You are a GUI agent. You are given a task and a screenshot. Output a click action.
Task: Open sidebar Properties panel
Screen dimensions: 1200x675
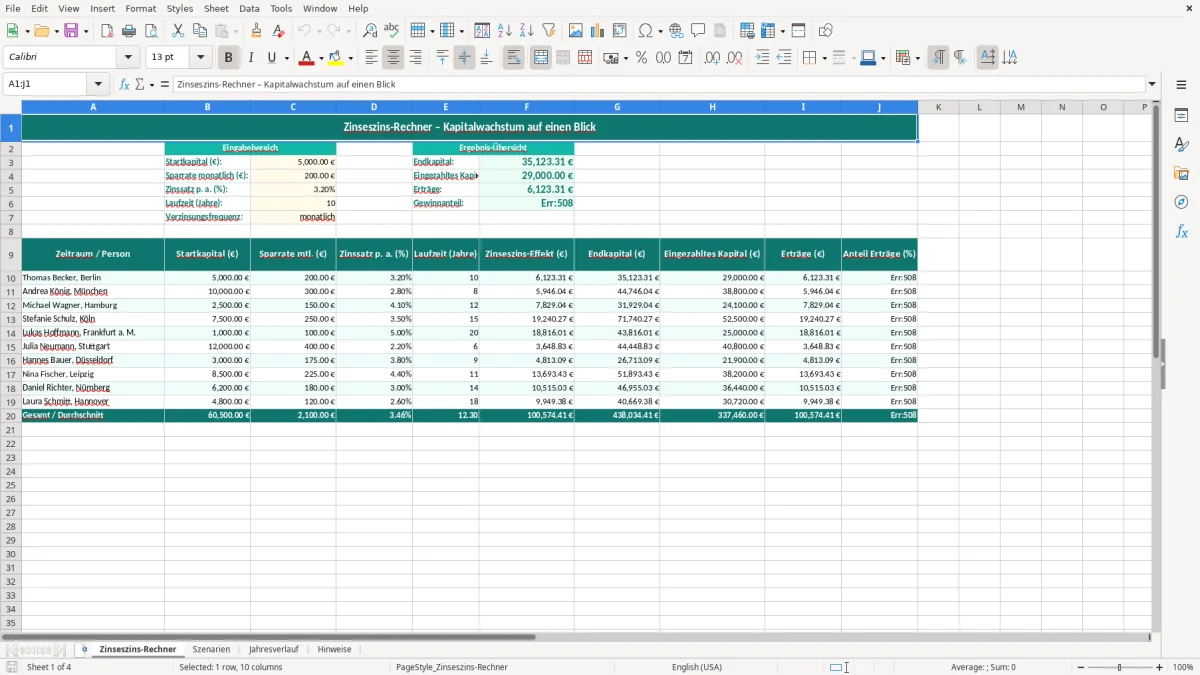click(1181, 116)
